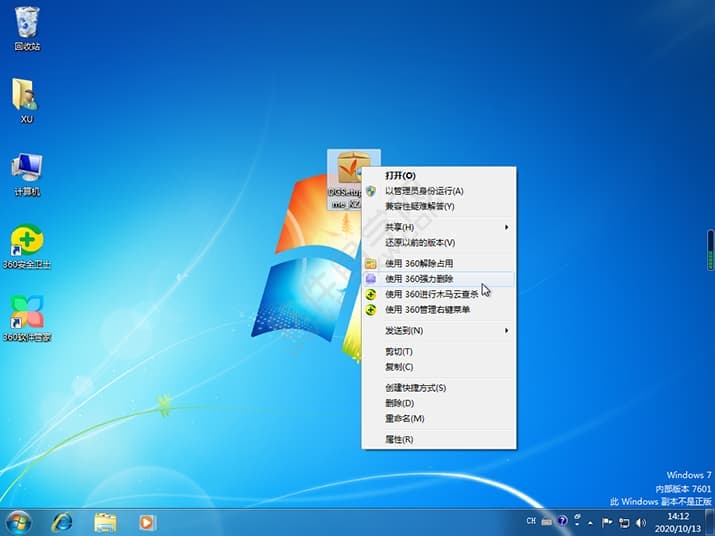This screenshot has height=536, width=715.
Task: Open the media player taskbar icon
Action: tap(147, 521)
